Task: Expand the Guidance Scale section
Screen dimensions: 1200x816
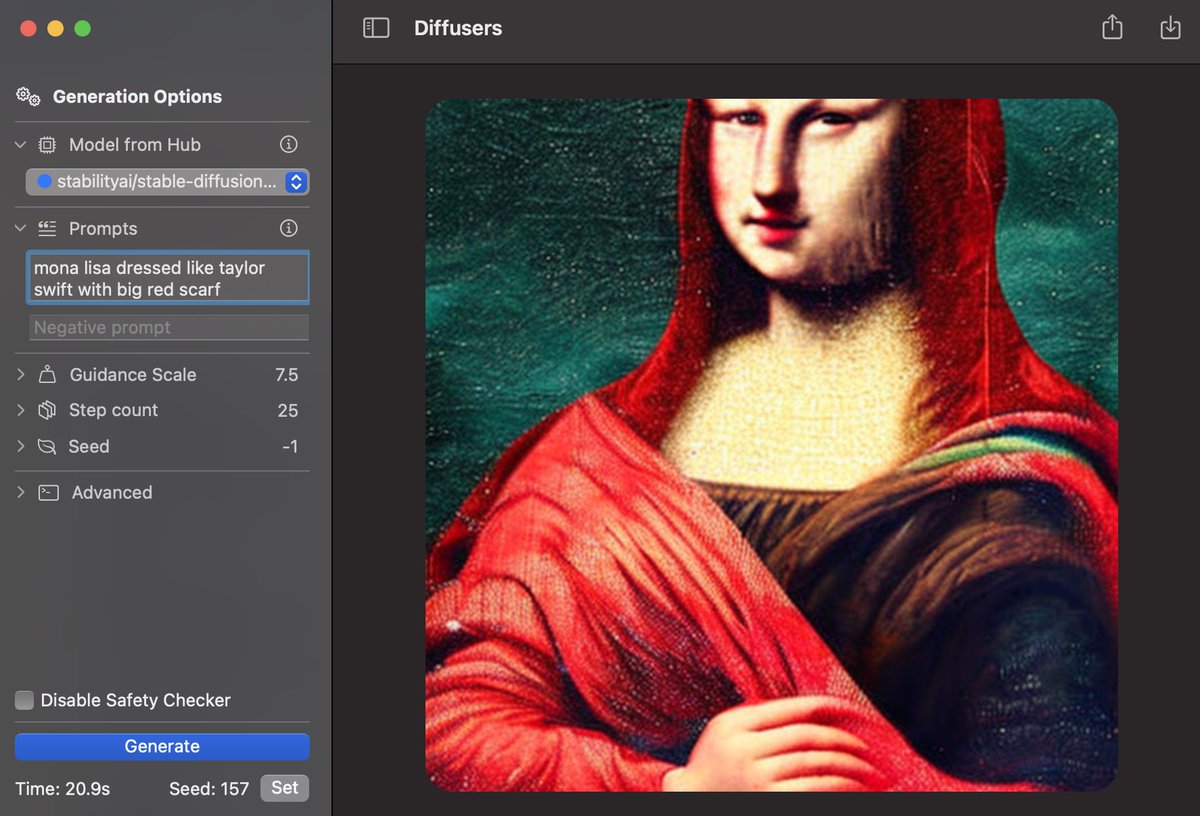Action: pos(21,375)
